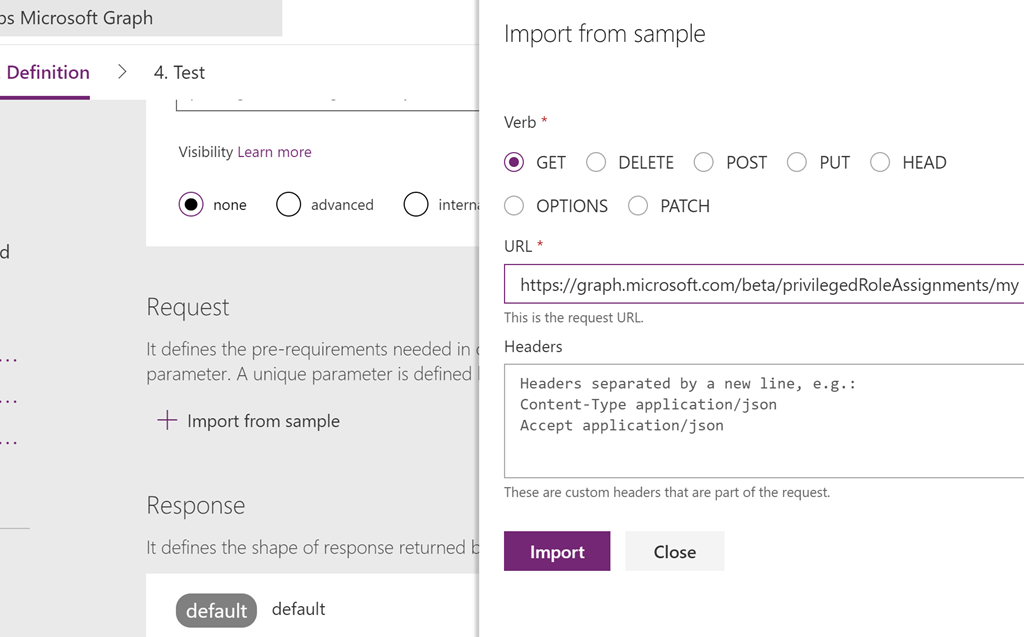The image size is (1024, 637).
Task: Select the OPTIONS verb radio button
Action: 514,206
